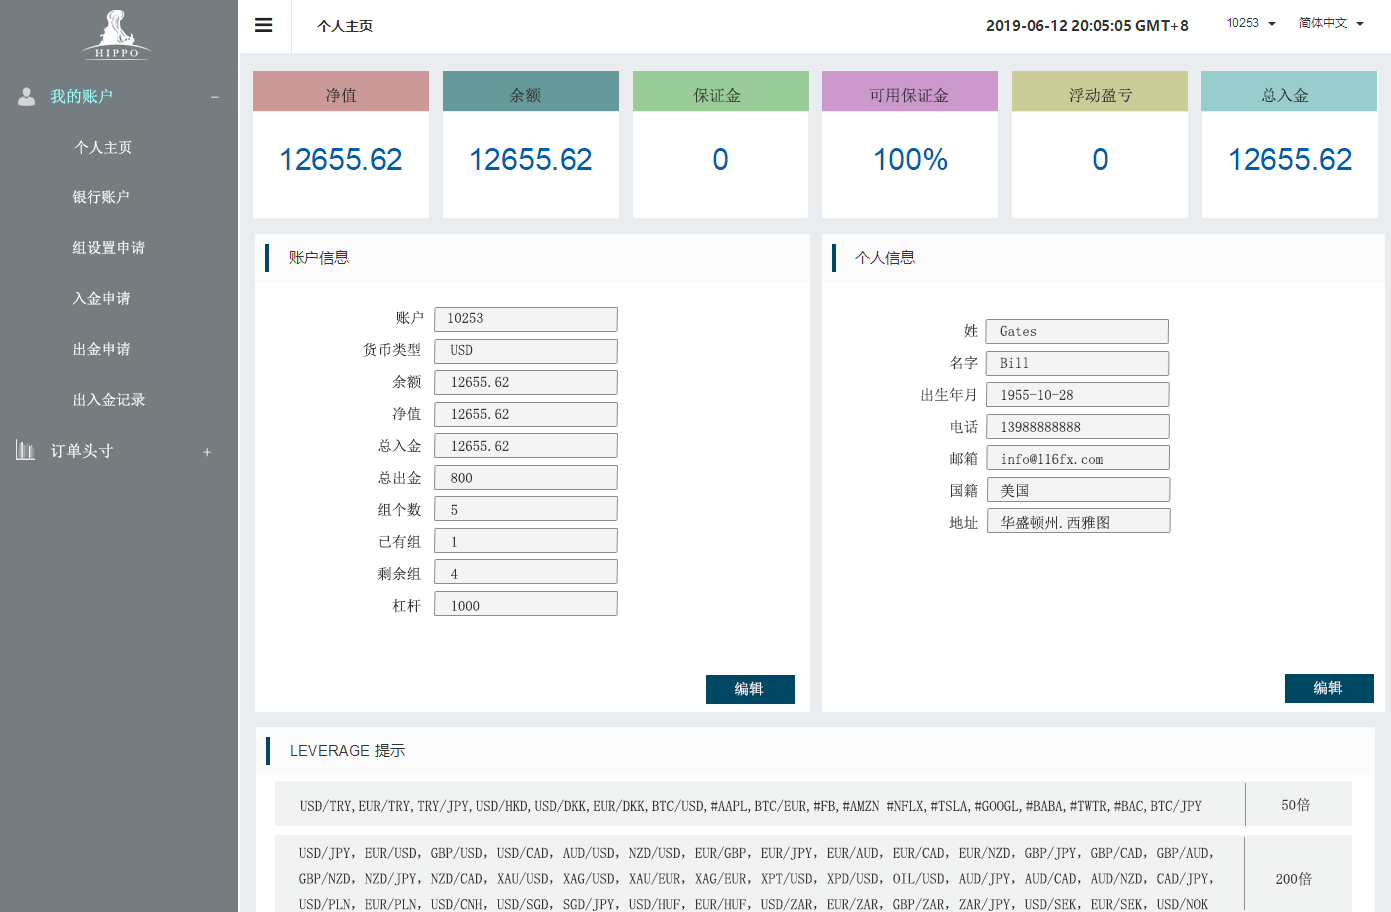
Task: Open 出入金记录 page
Action: click(108, 399)
